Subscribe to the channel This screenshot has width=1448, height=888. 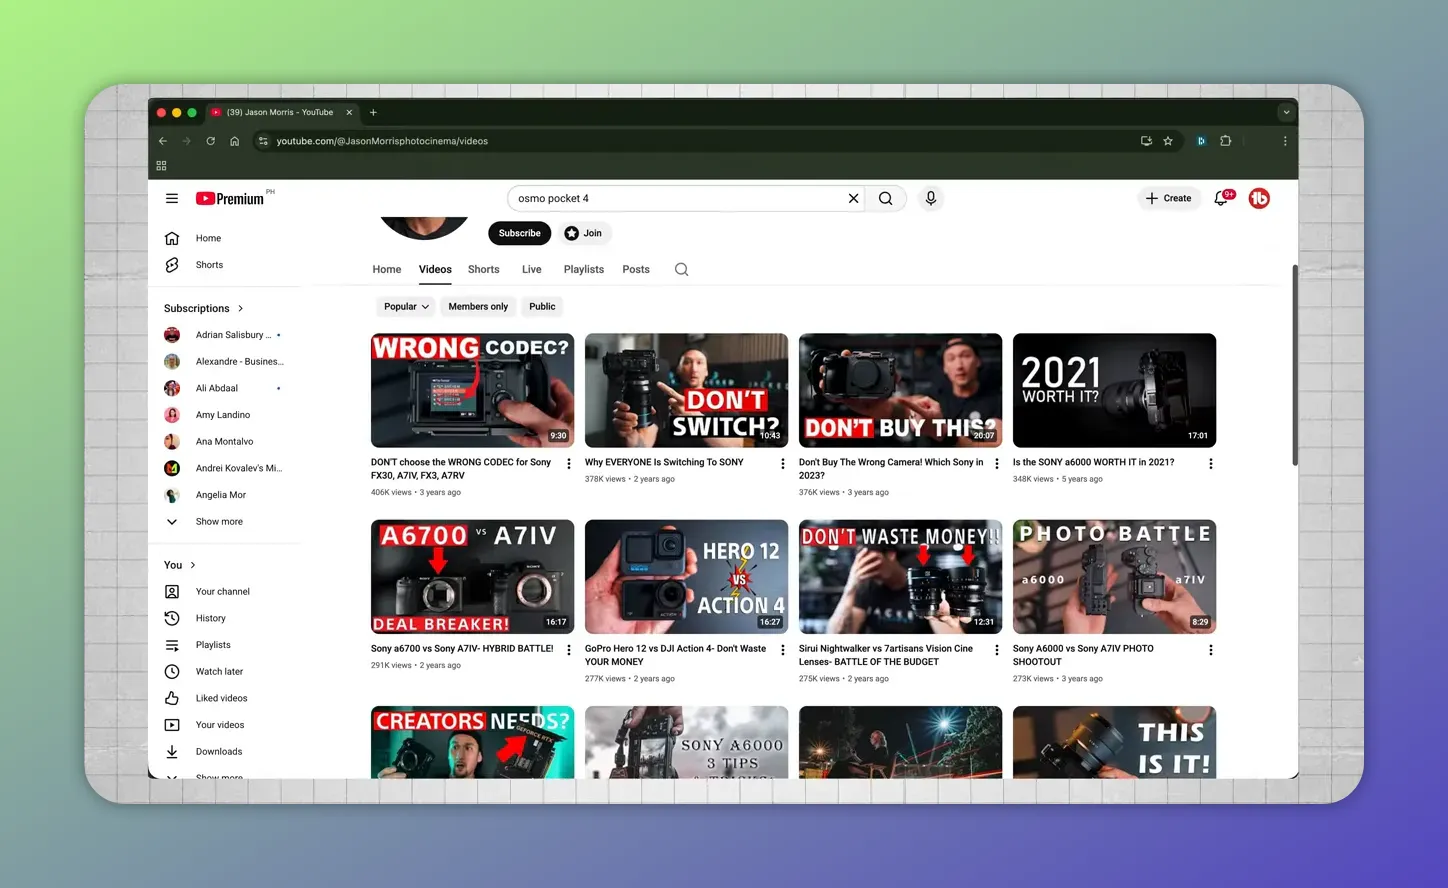pyautogui.click(x=520, y=233)
